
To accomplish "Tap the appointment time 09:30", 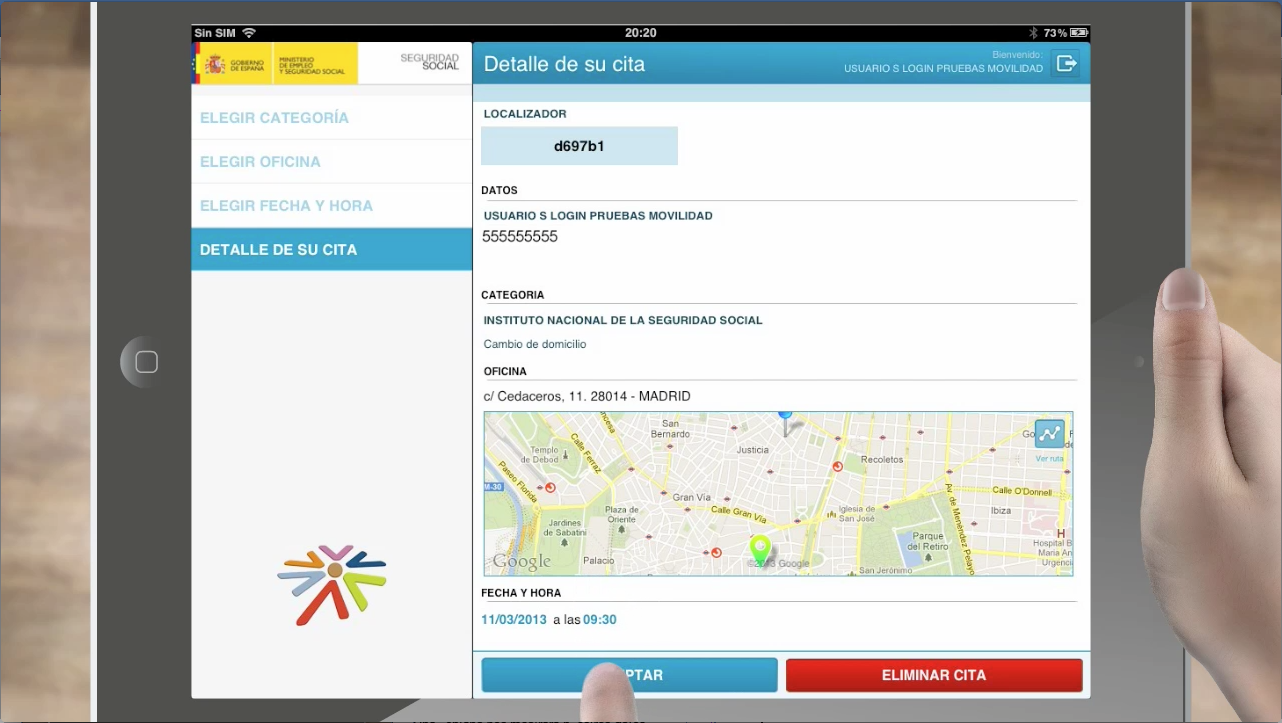I will 600,620.
